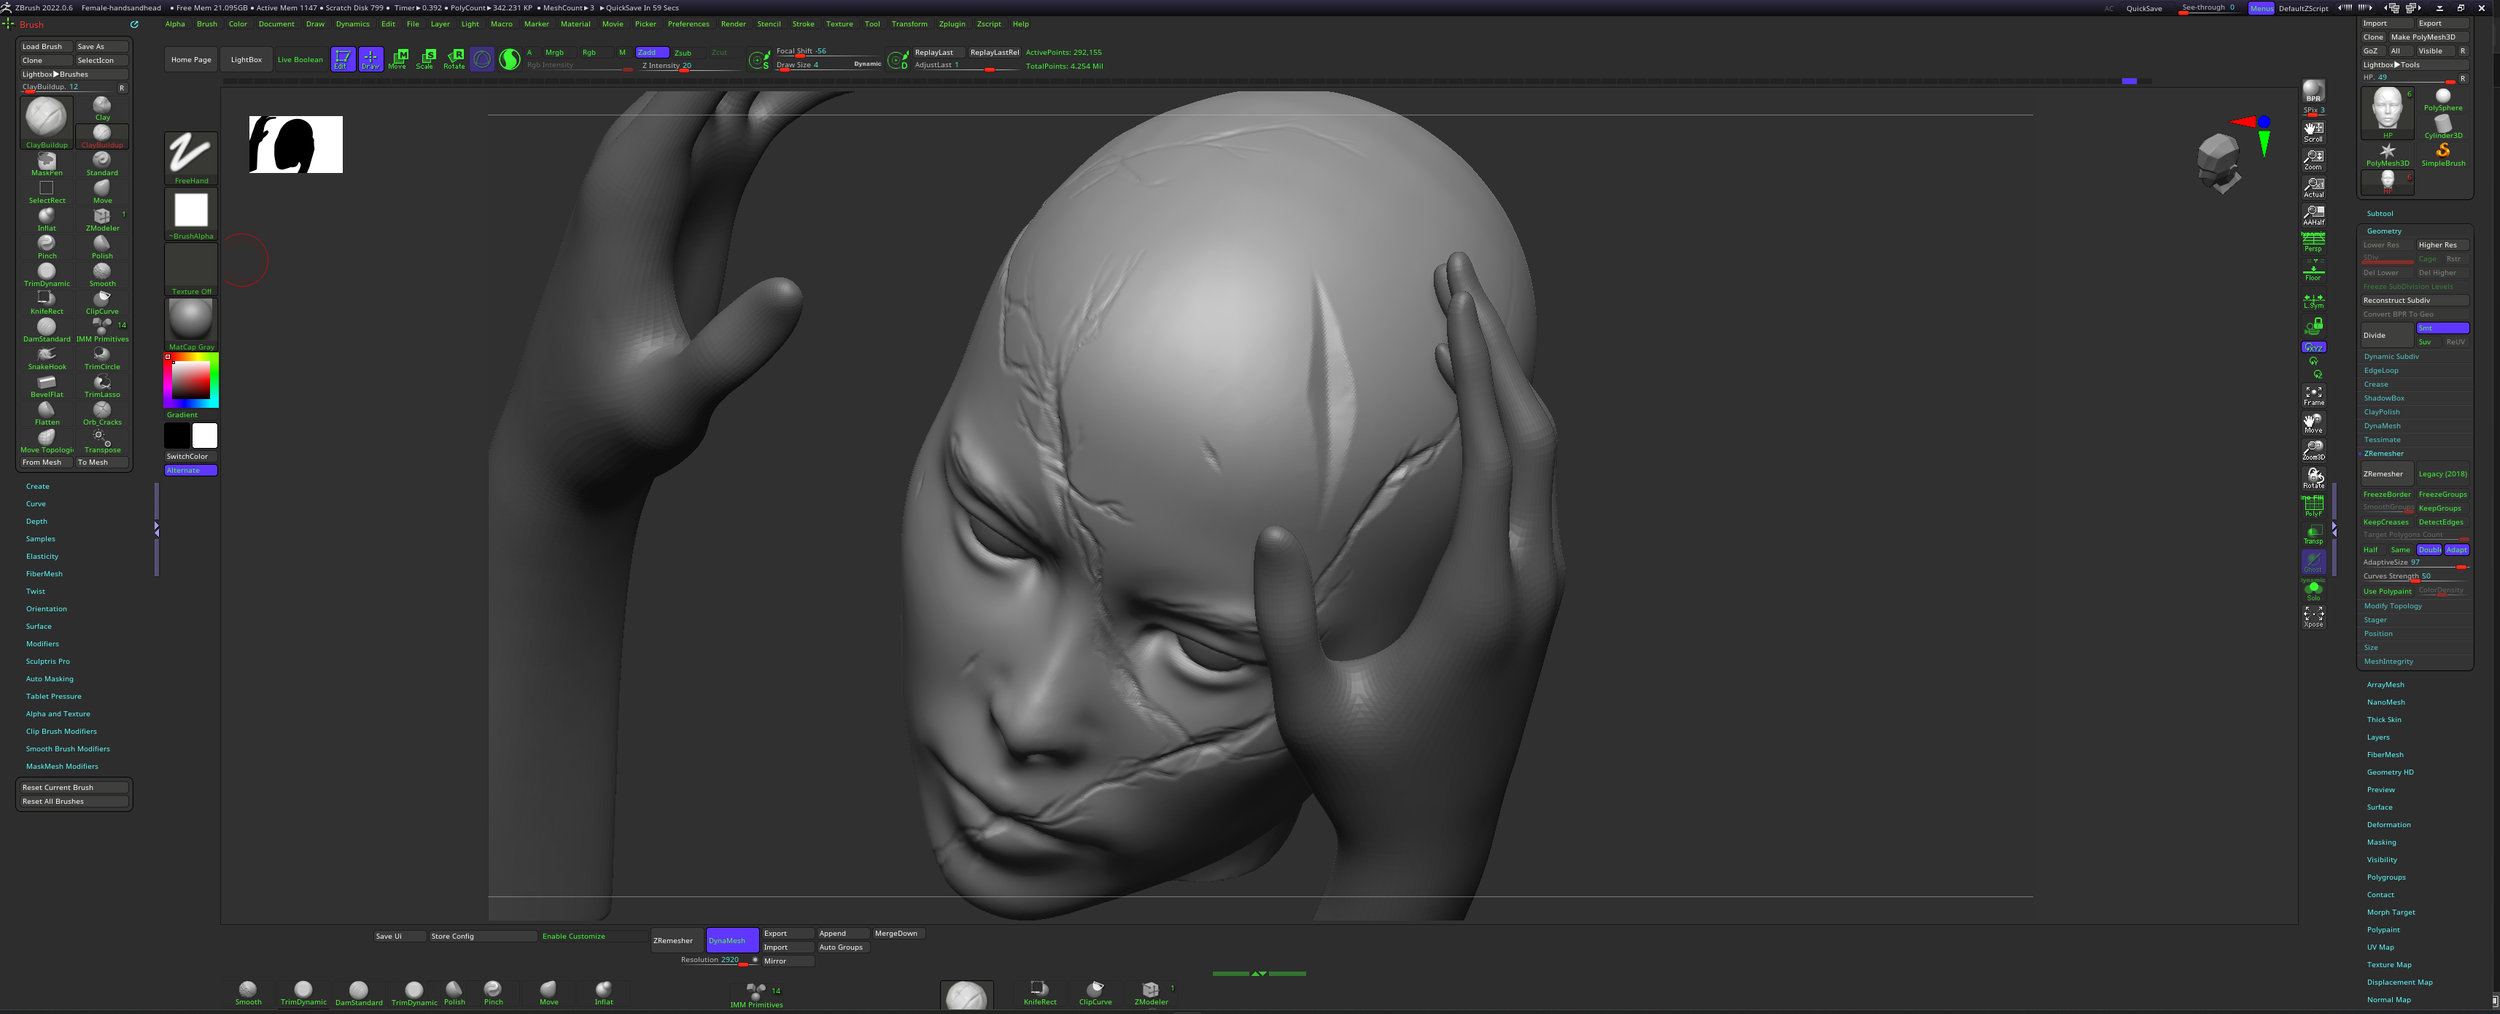
Task: Open the Transform menu
Action: click(x=909, y=23)
